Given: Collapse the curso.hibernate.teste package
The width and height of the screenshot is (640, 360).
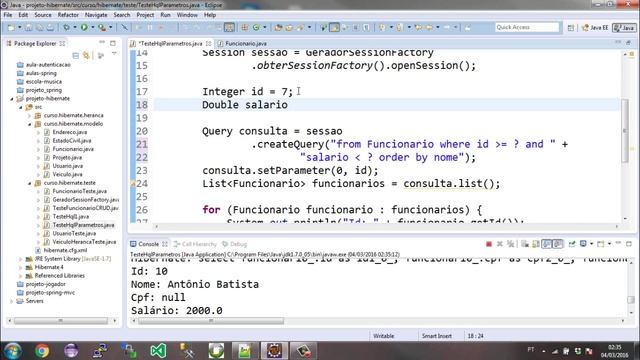Looking at the screenshot, I should tap(30, 183).
